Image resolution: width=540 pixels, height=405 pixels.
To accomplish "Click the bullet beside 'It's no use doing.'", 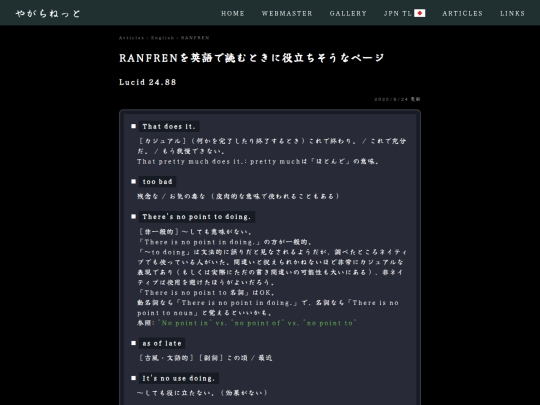I will coord(134,378).
